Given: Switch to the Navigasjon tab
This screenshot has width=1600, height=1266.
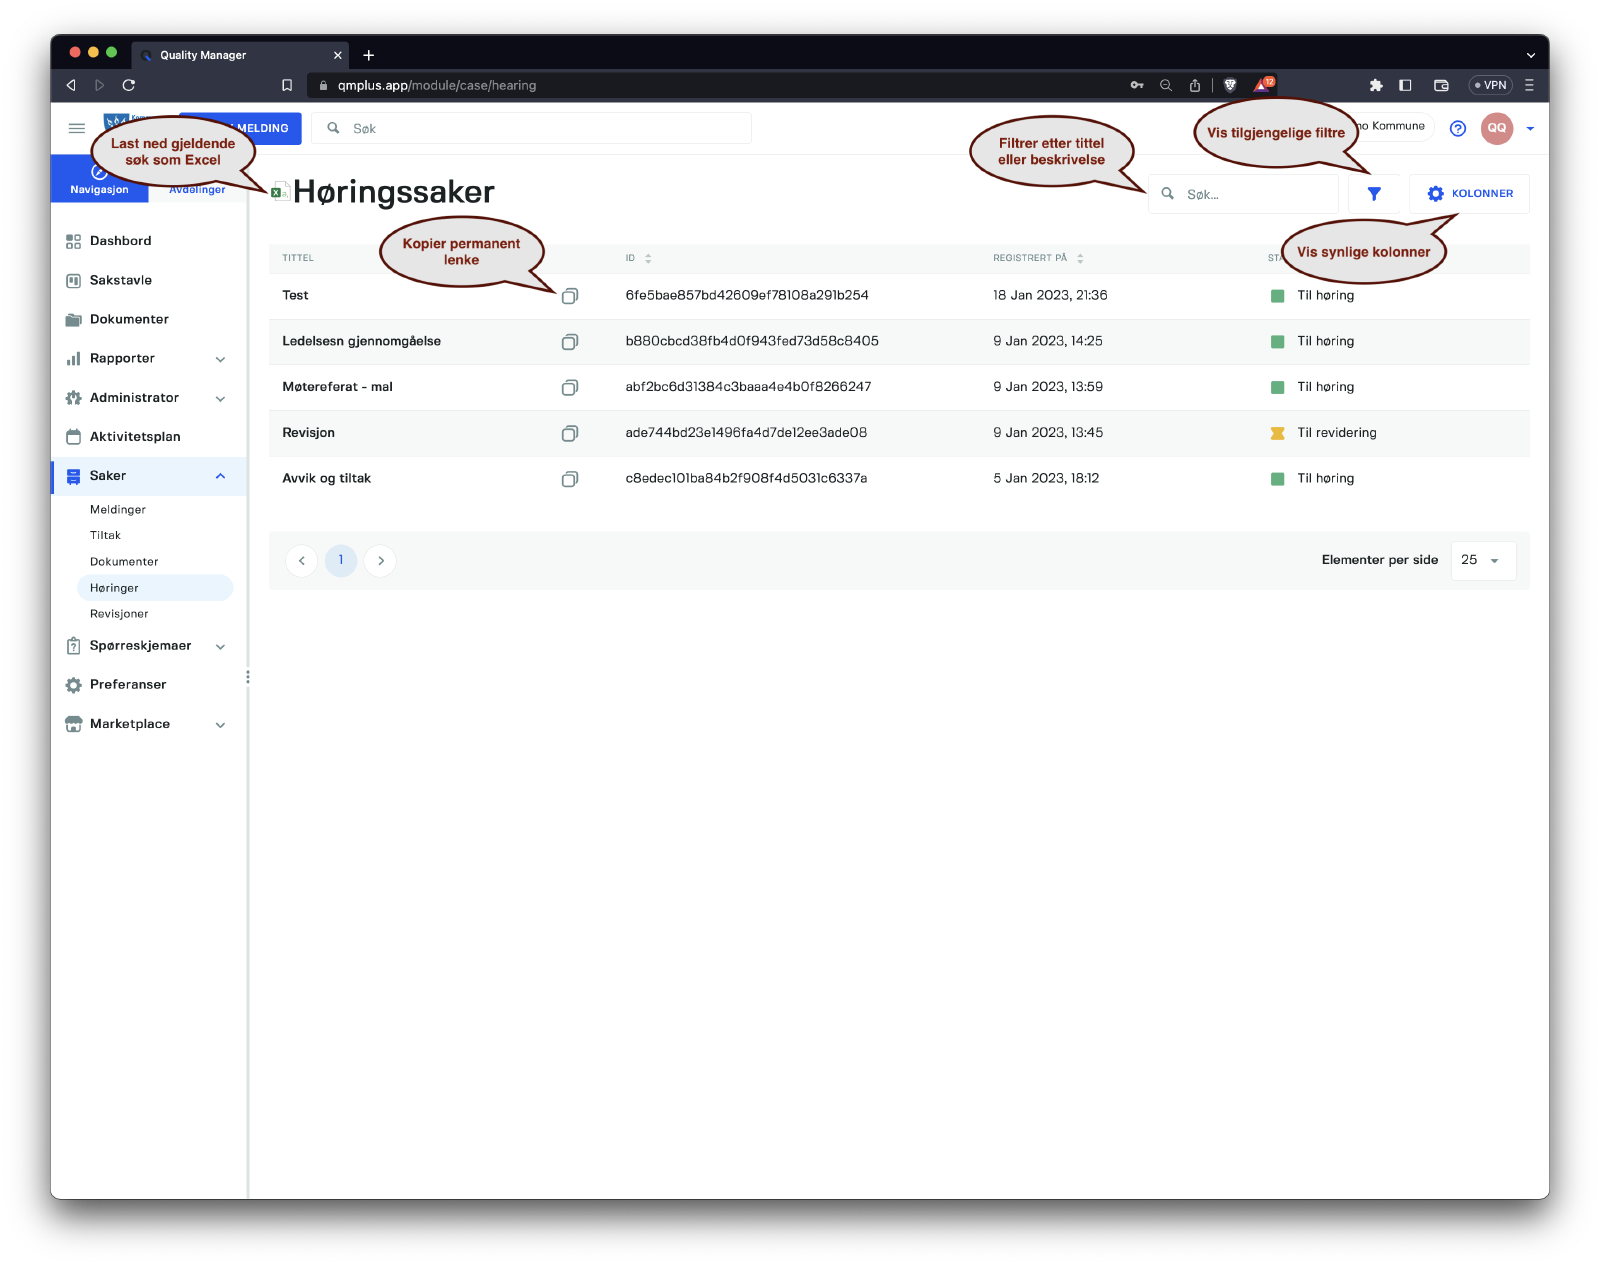Looking at the screenshot, I should [99, 180].
